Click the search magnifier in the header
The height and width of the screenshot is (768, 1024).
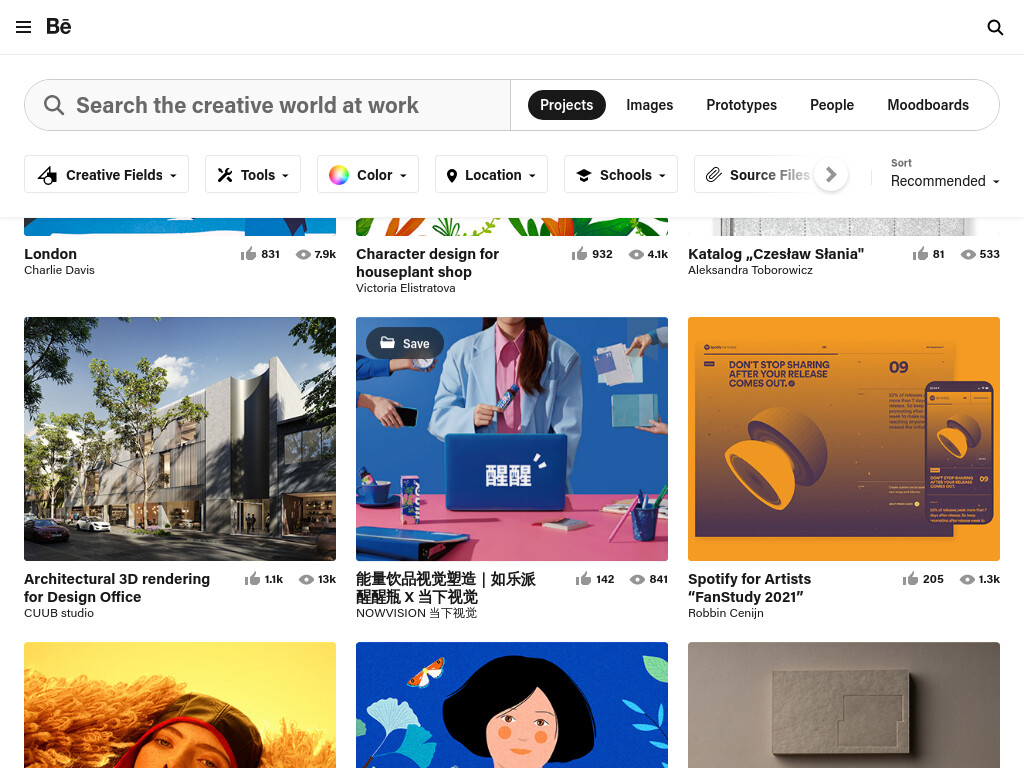995,27
